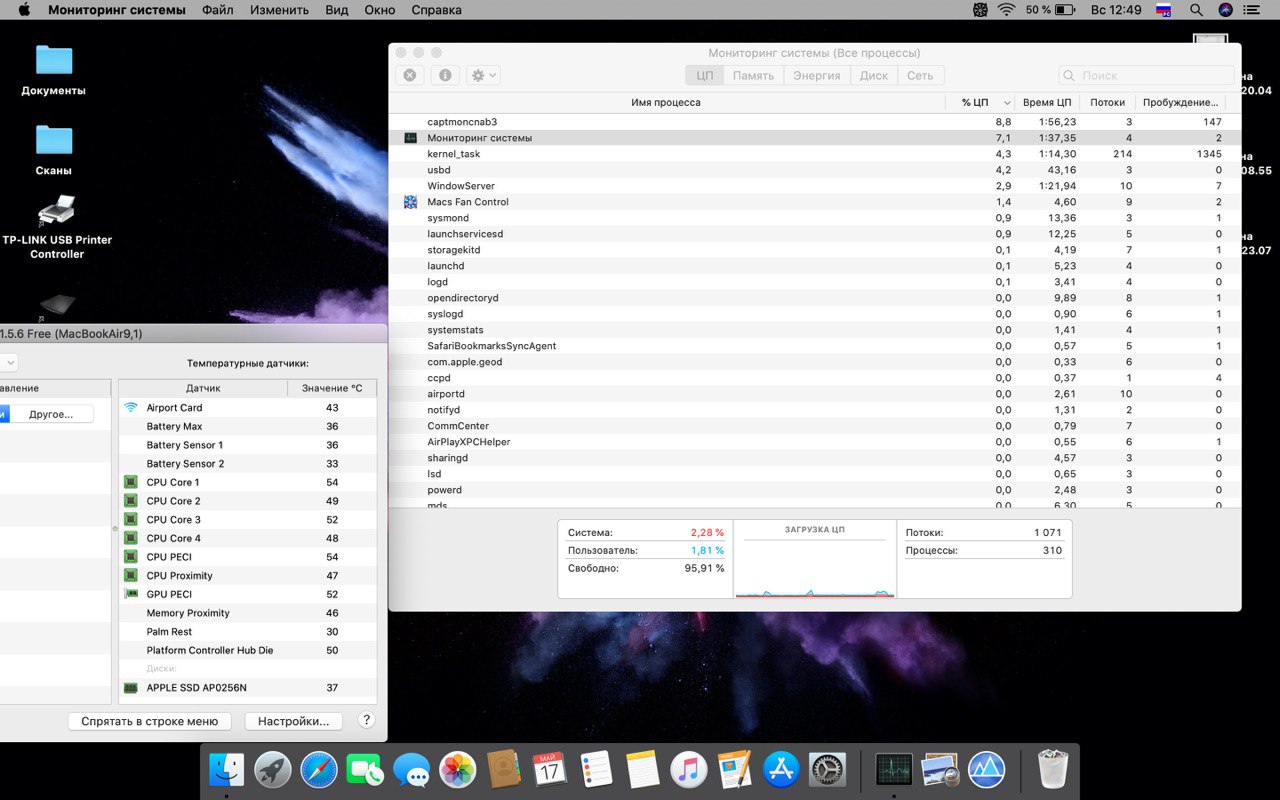Switch to the Диск tab

click(874, 75)
